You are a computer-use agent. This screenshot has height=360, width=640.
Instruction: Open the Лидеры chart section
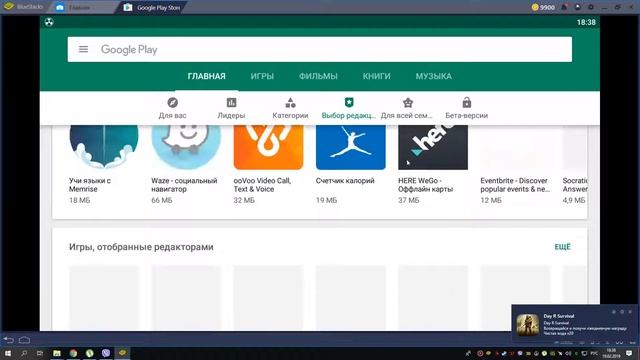coord(231,108)
